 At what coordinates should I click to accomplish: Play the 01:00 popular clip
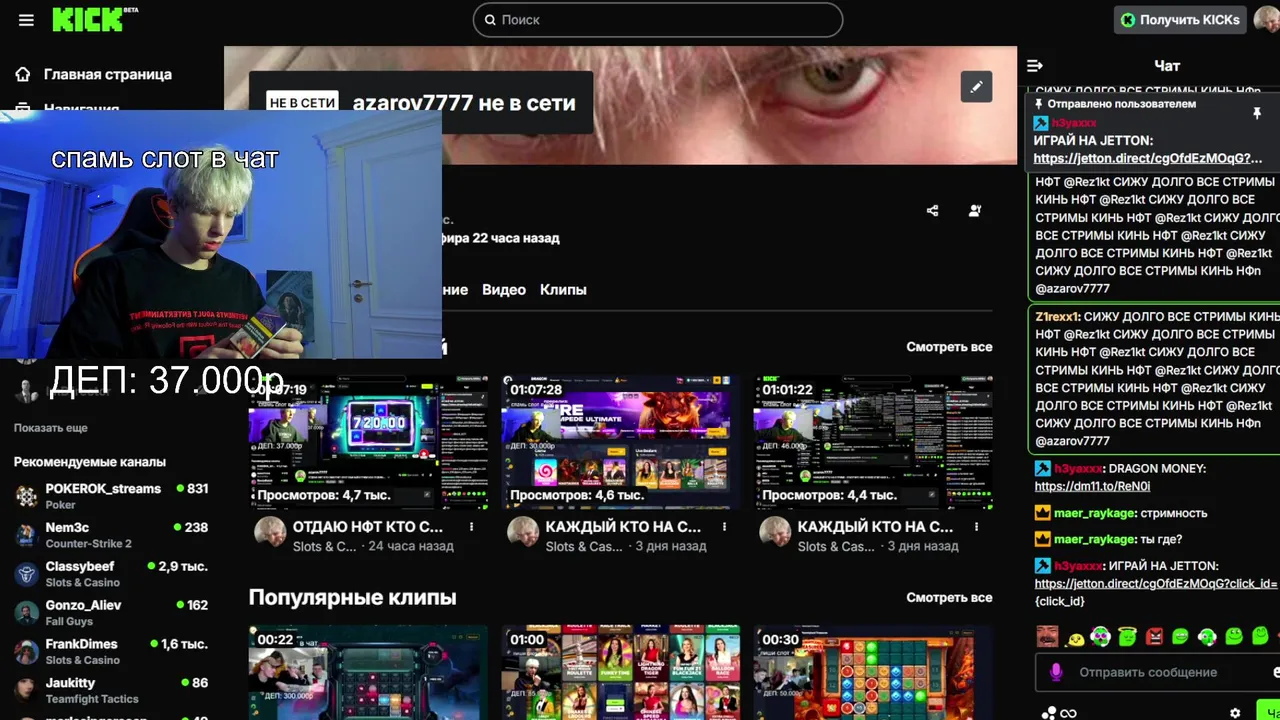621,672
